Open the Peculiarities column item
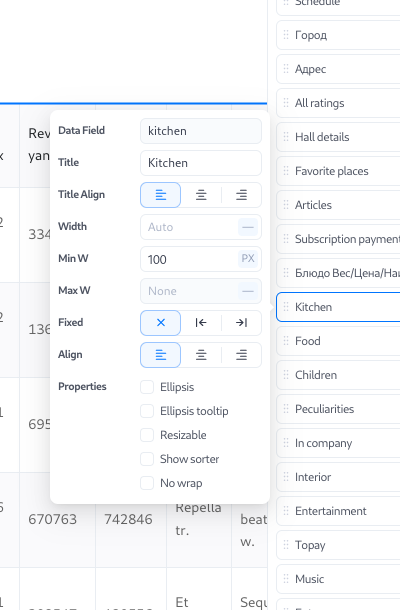The image size is (400, 610). (x=338, y=409)
